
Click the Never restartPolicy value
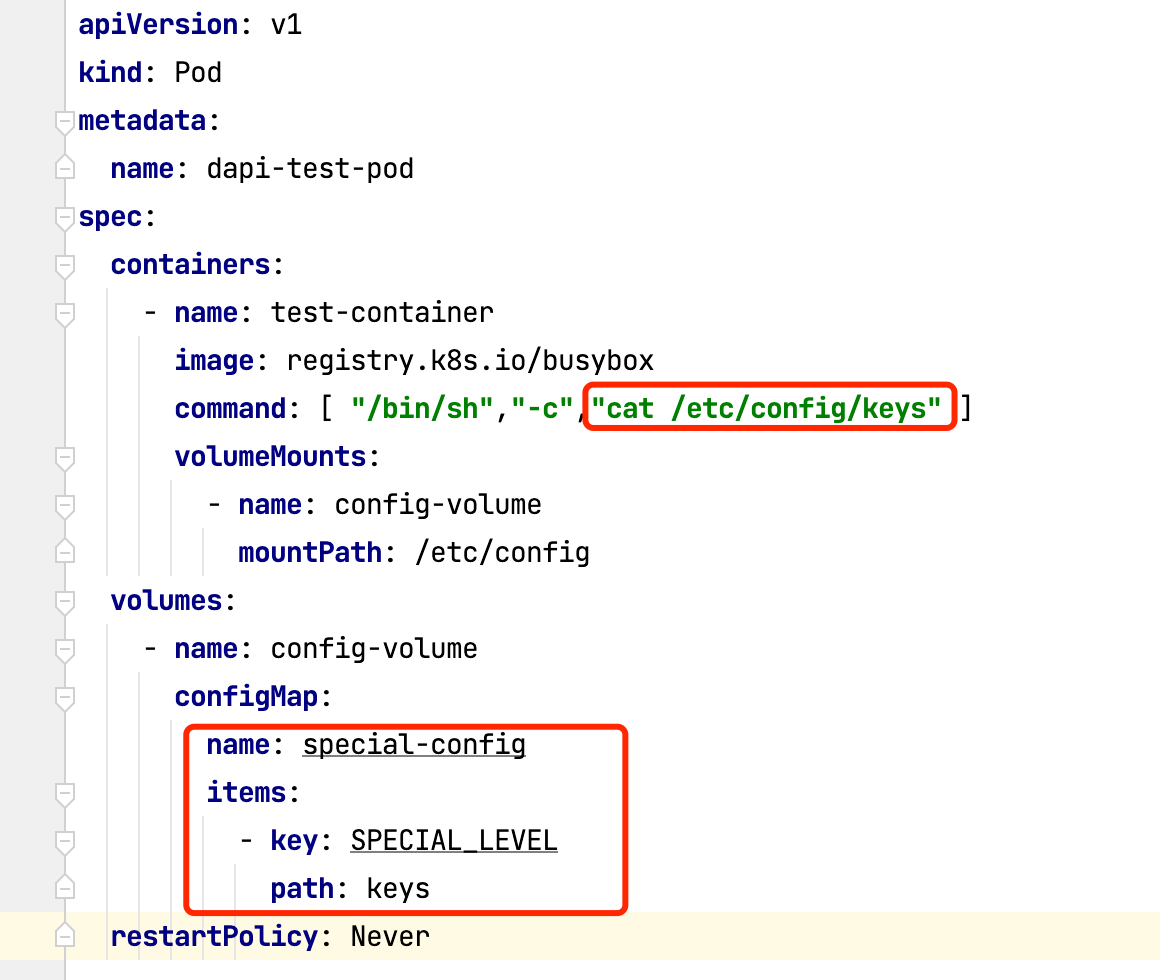[390, 937]
